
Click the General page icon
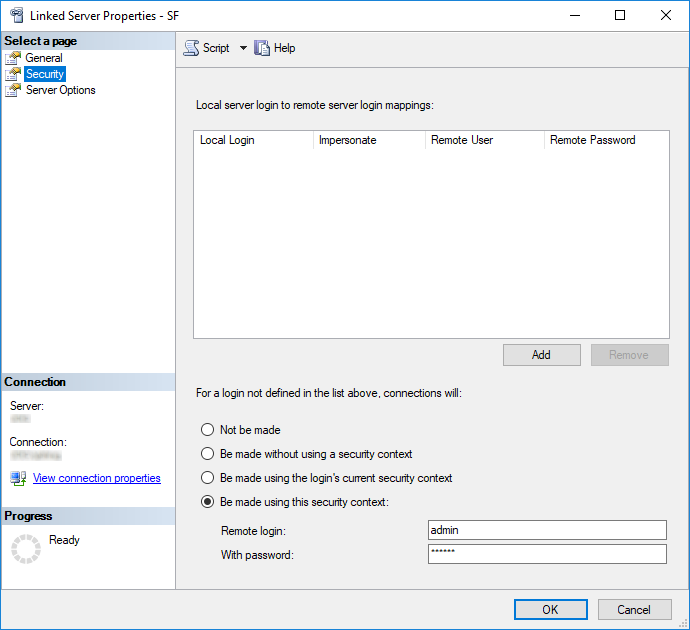13,58
